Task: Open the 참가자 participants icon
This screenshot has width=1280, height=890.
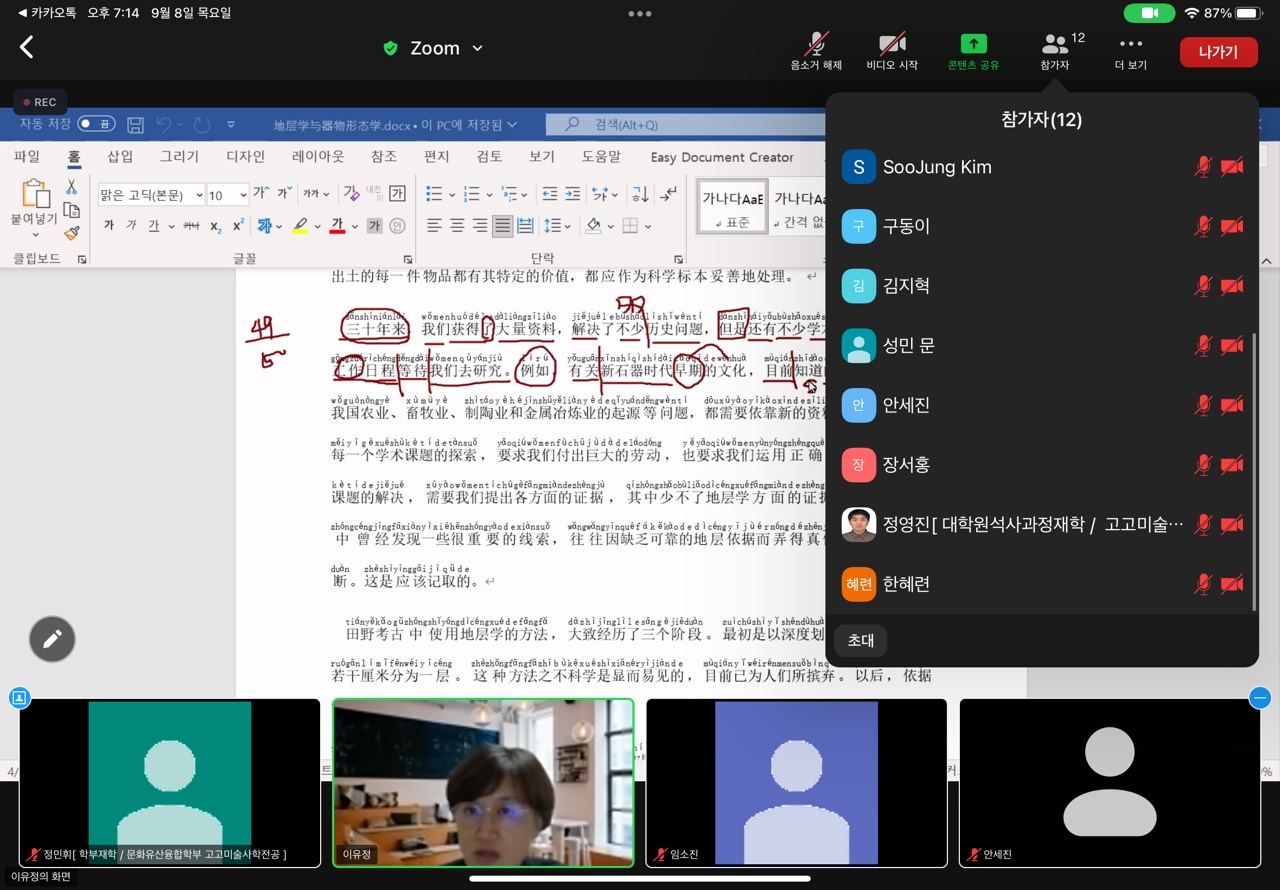Action: click(1055, 45)
